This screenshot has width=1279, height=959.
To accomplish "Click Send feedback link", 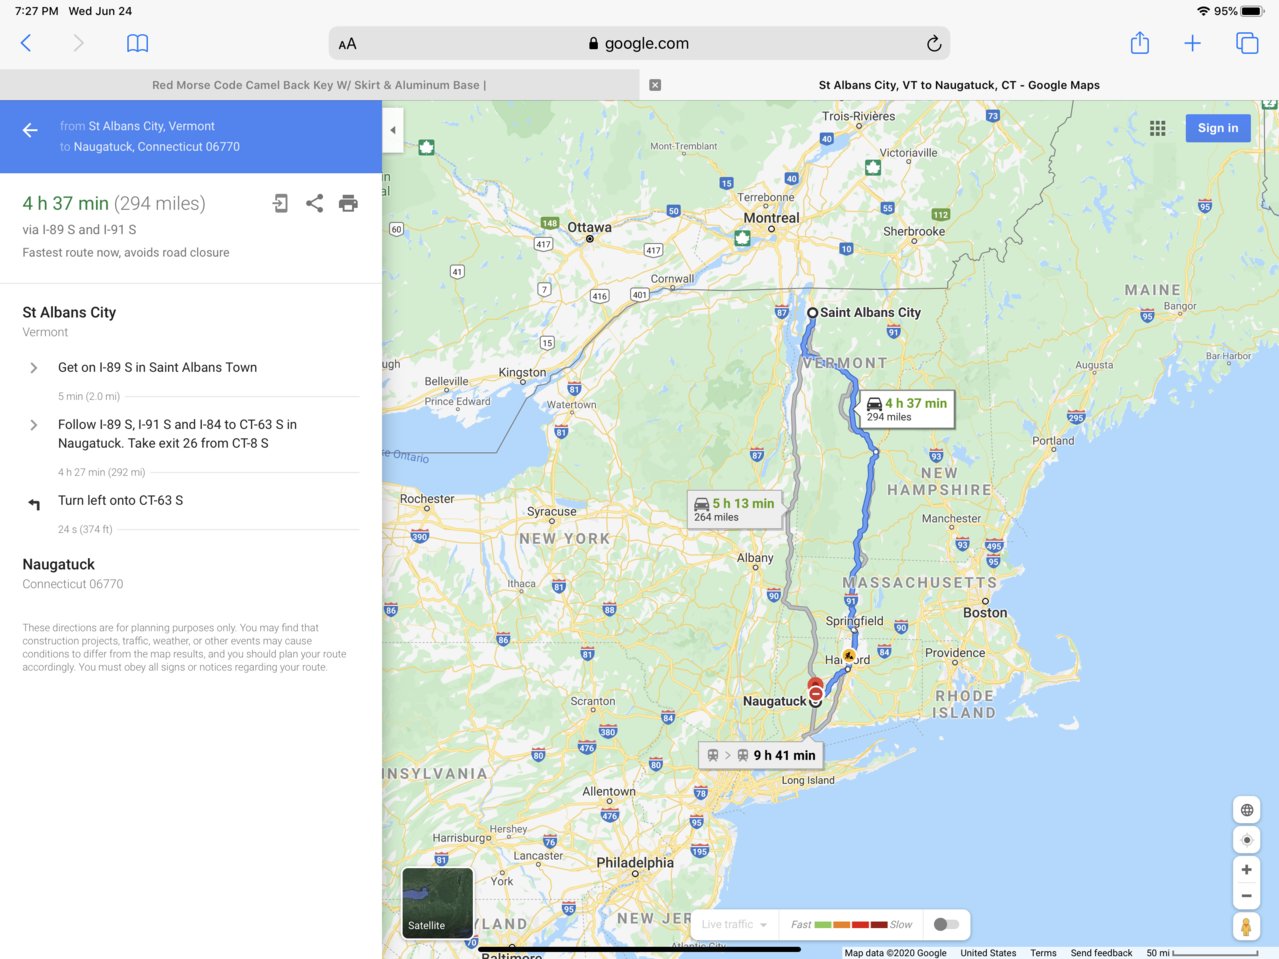I will pyautogui.click(x=1101, y=953).
